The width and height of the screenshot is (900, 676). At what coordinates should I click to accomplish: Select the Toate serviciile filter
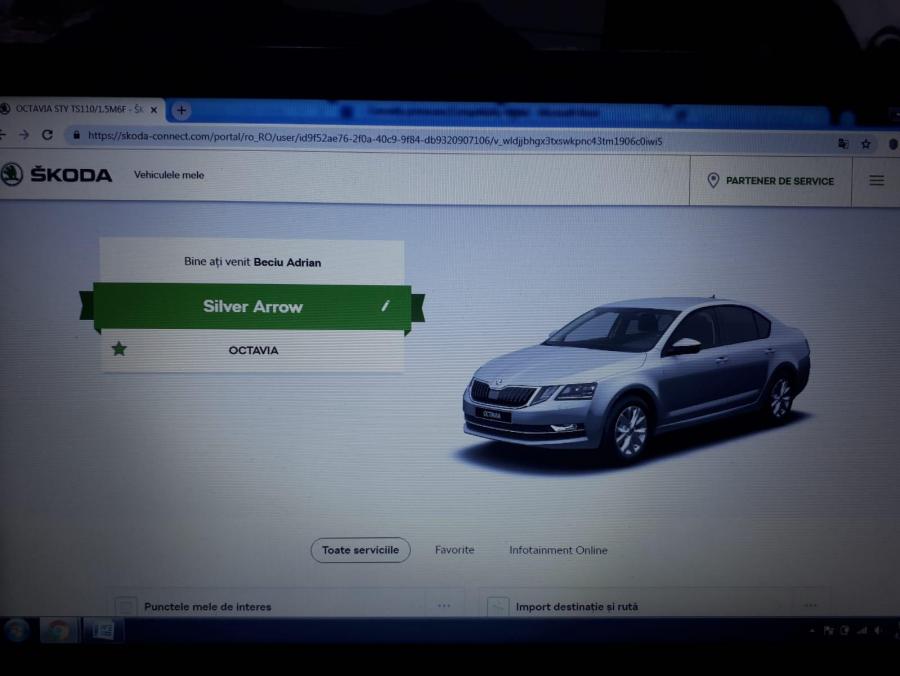point(360,550)
